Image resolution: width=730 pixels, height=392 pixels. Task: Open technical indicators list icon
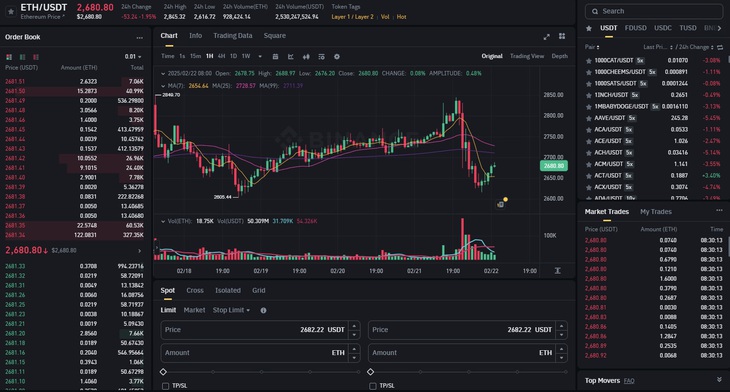coord(321,56)
